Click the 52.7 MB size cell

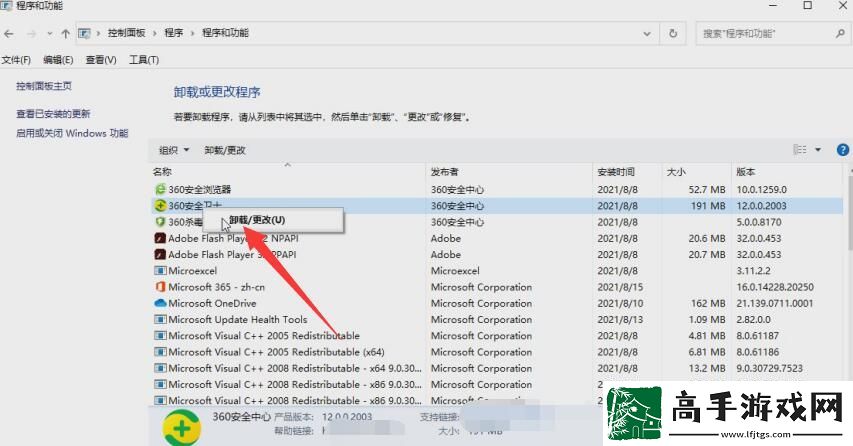pyautogui.click(x=707, y=189)
